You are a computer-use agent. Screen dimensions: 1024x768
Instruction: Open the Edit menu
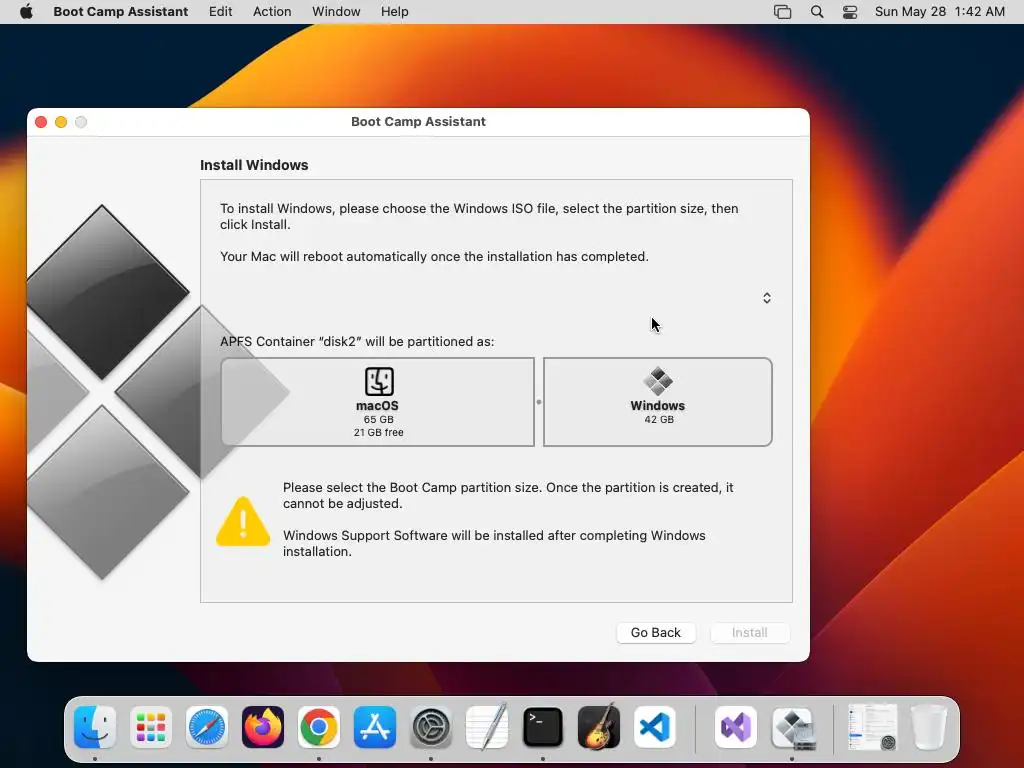click(220, 12)
